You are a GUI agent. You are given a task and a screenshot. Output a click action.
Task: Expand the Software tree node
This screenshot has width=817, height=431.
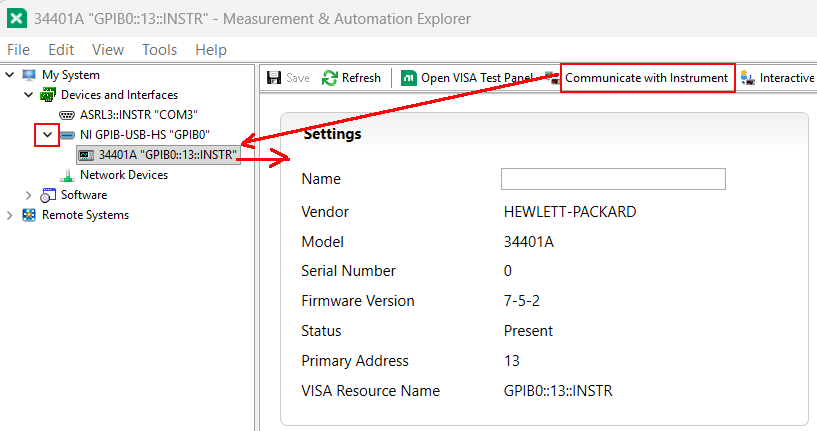pos(29,195)
